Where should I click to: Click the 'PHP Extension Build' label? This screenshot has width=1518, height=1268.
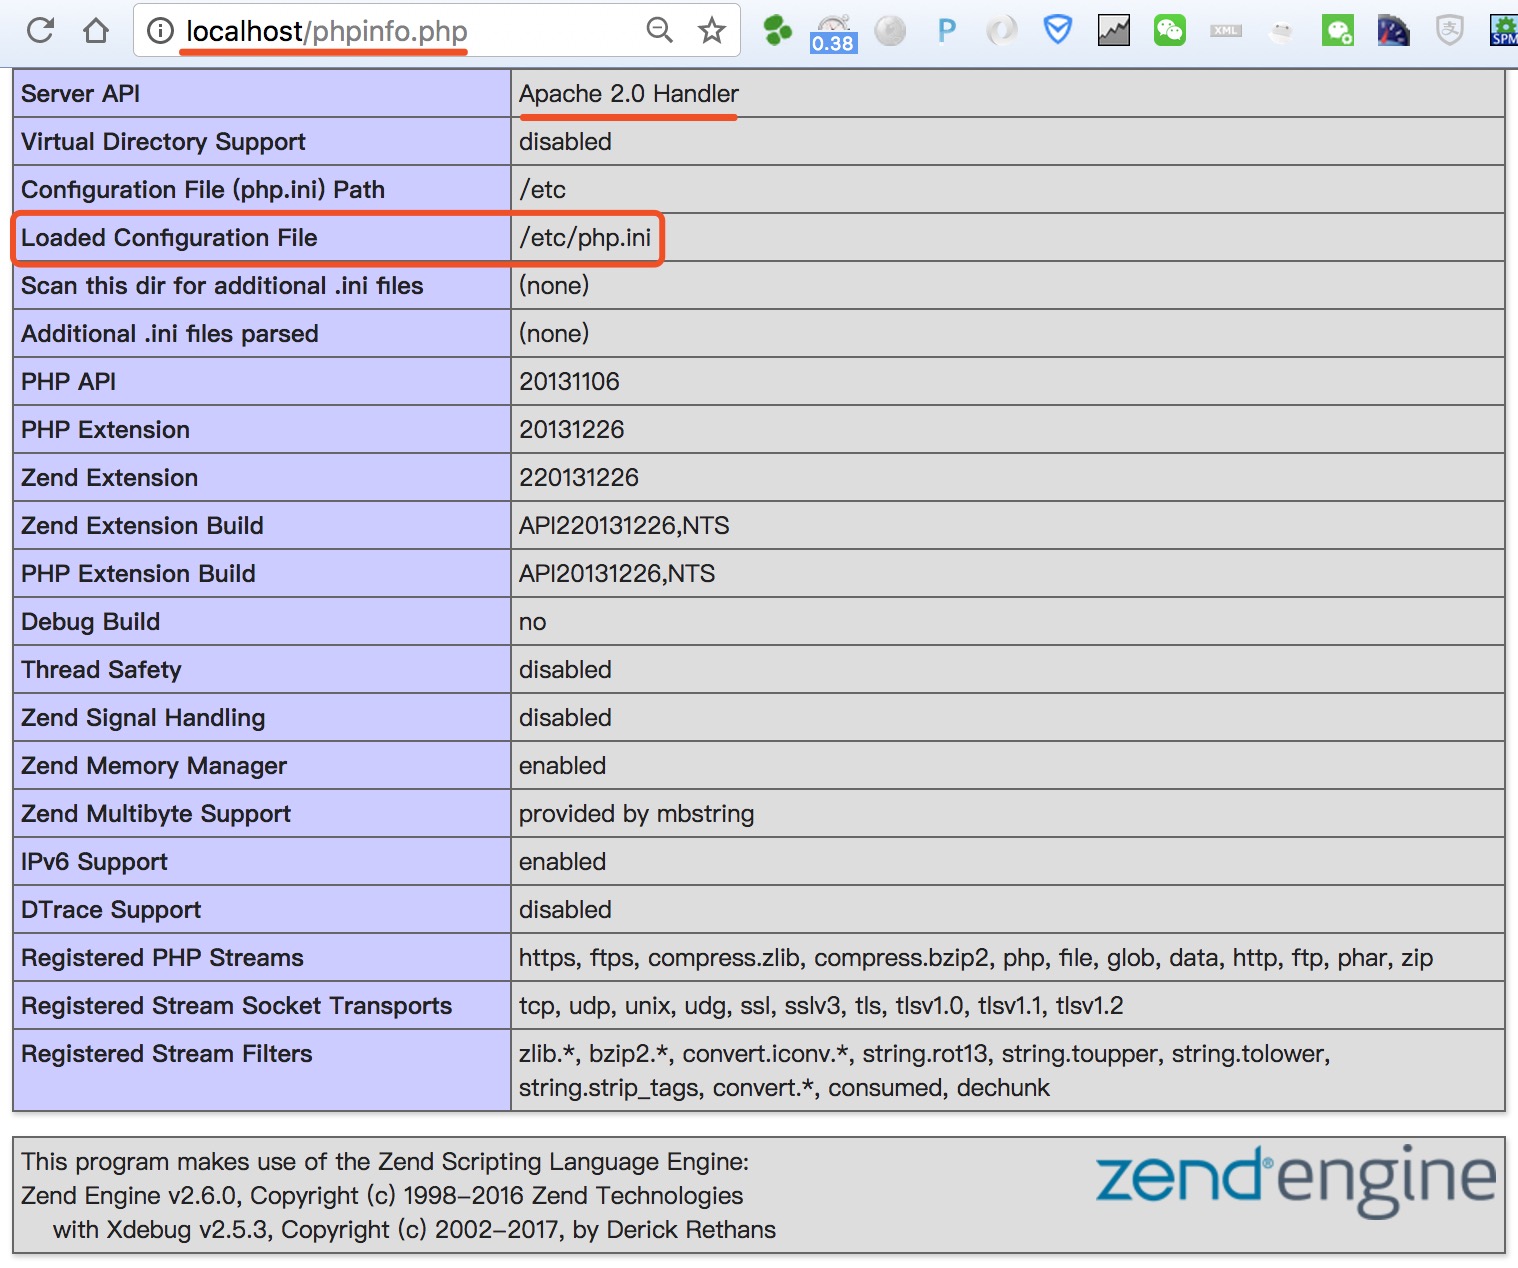[x=138, y=574]
